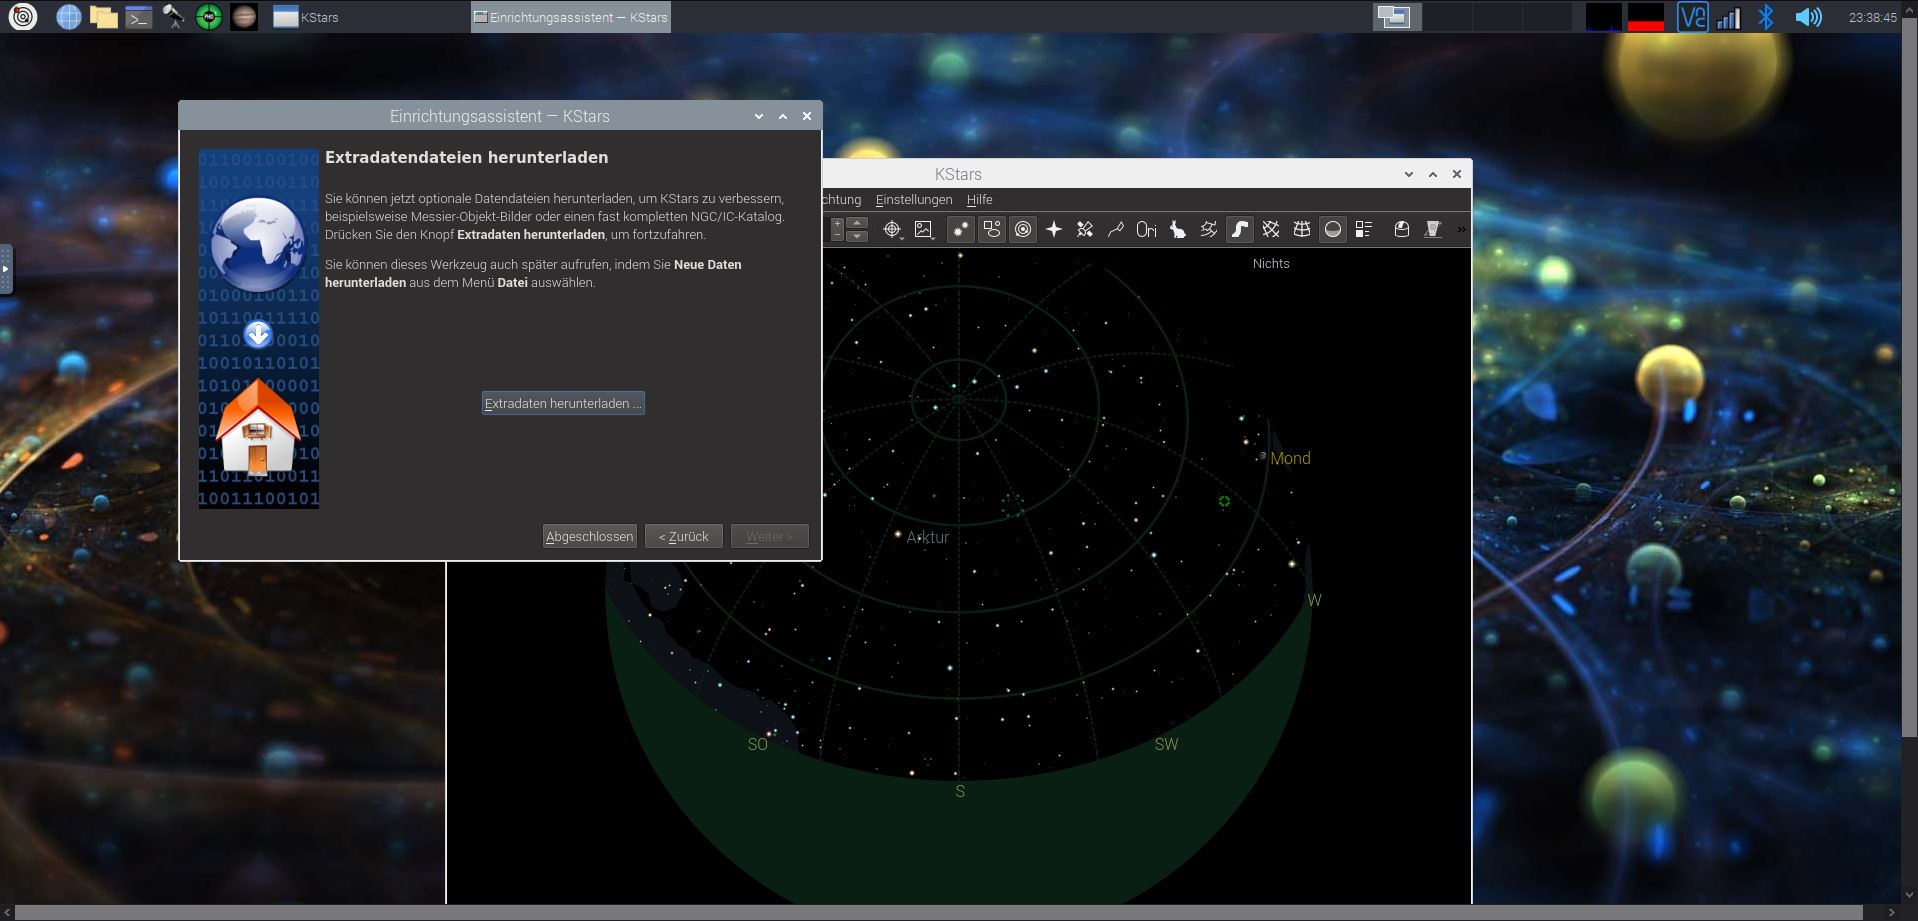Toggle constellation art rabbit icon
This screenshot has width=1918, height=921.
point(1177,229)
